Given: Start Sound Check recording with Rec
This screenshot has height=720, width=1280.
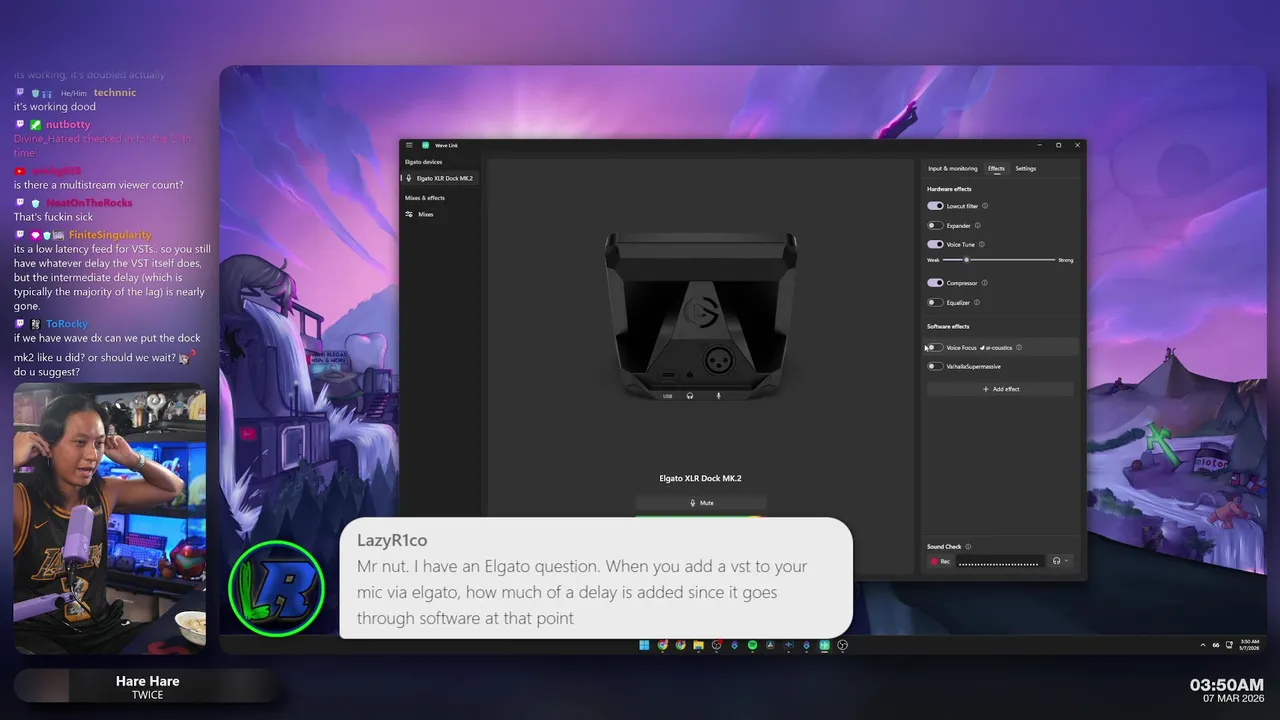Looking at the screenshot, I should (x=940, y=562).
